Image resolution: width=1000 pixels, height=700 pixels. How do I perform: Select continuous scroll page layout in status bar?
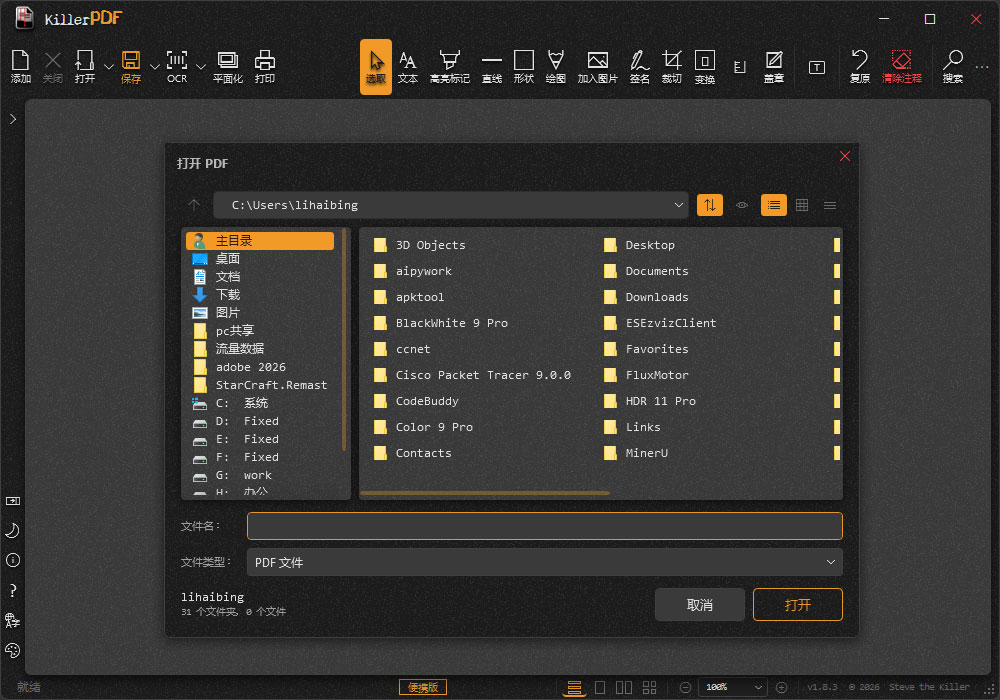click(x=574, y=687)
